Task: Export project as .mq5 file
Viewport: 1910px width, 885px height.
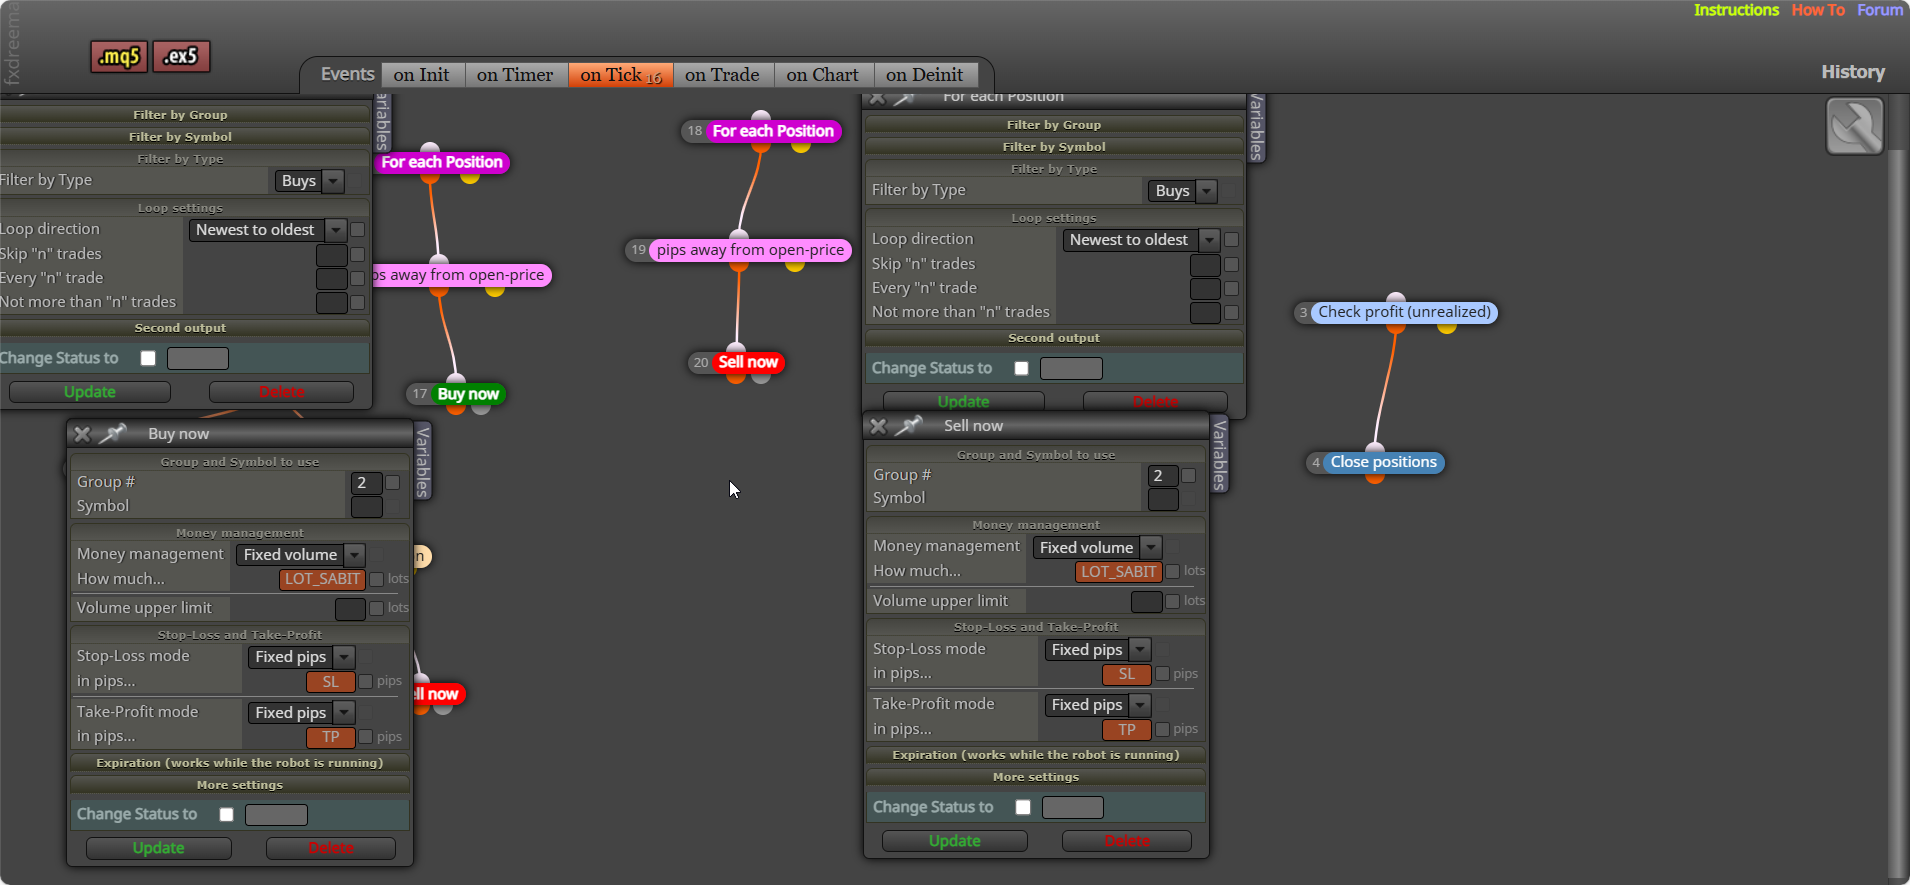Action: [x=119, y=57]
